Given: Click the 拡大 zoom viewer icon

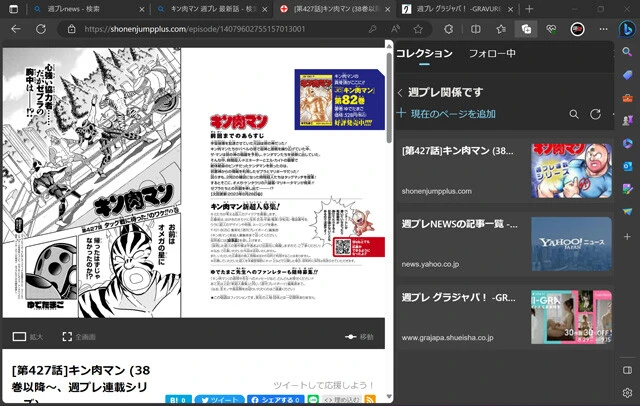Looking at the screenshot, I should 18,337.
